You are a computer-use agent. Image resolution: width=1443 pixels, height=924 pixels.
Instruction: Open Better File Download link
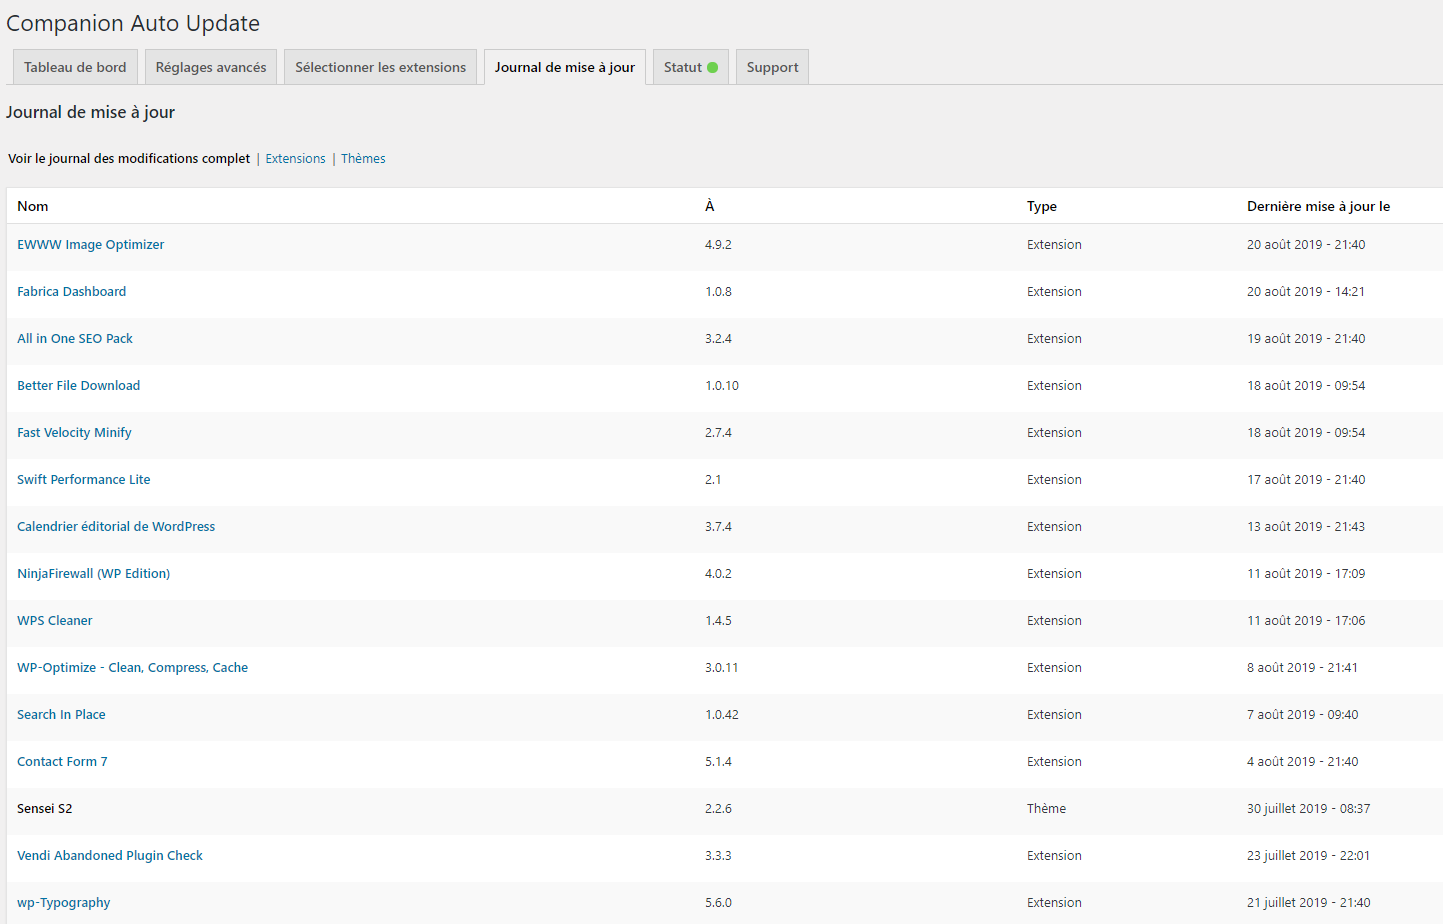click(x=78, y=385)
